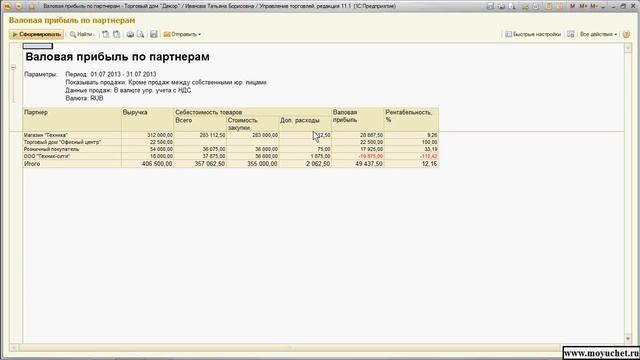Select the empty outlined cell above the report title
640x360 pixels.
point(38,46)
